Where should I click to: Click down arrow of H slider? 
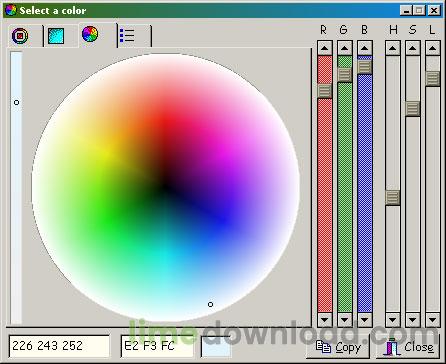(393, 320)
